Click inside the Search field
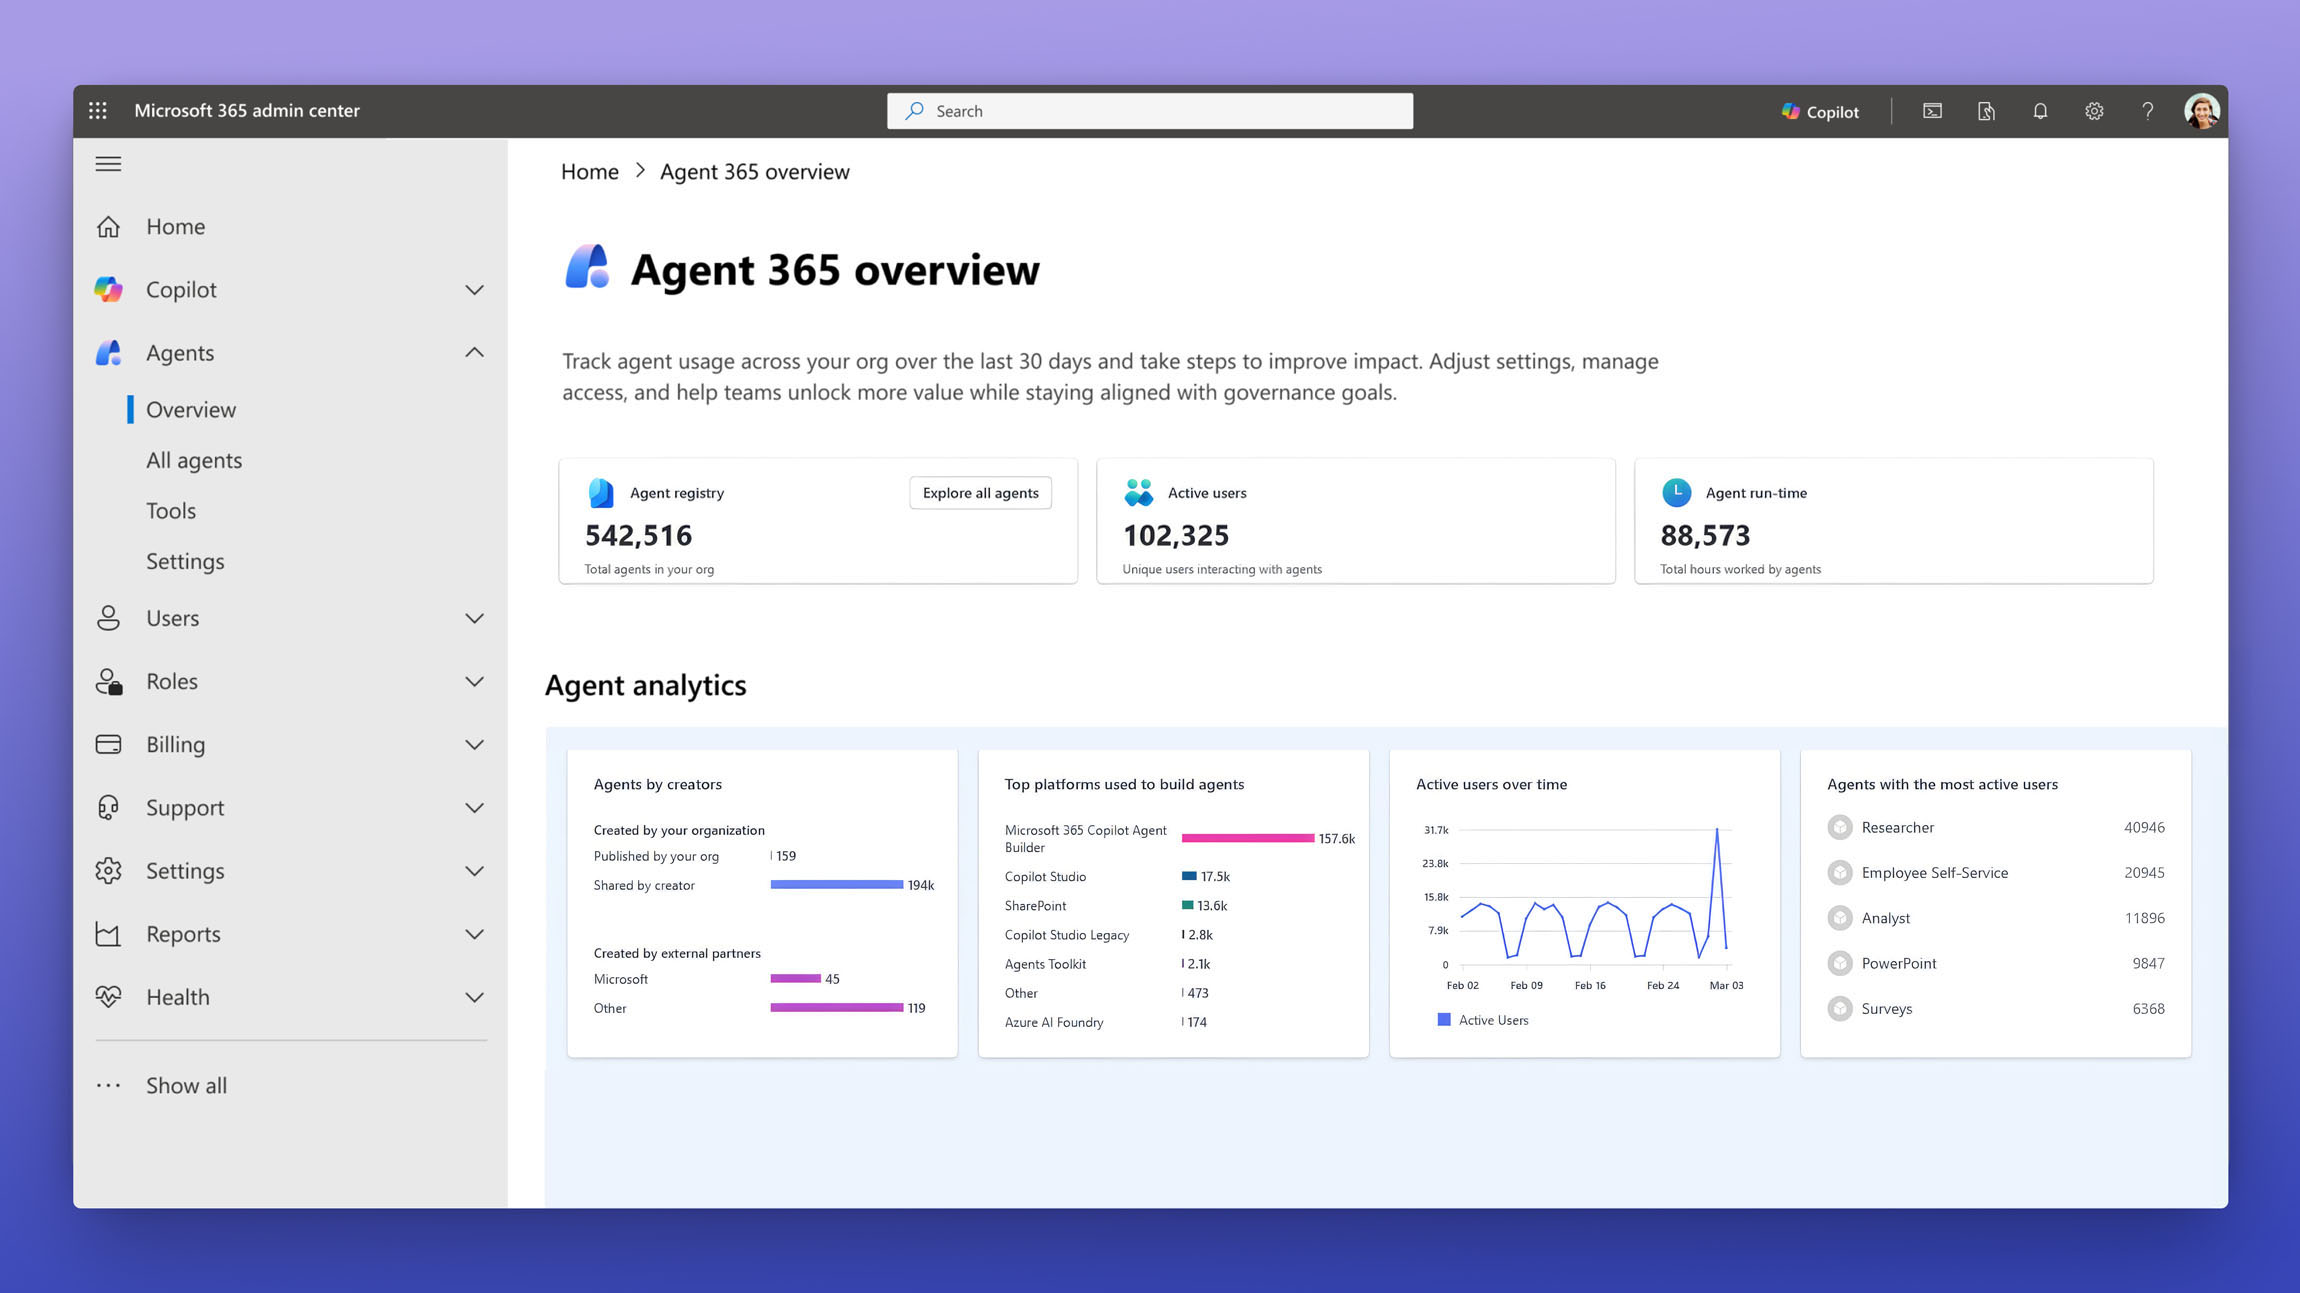The height and width of the screenshot is (1293, 2300). click(x=1148, y=110)
